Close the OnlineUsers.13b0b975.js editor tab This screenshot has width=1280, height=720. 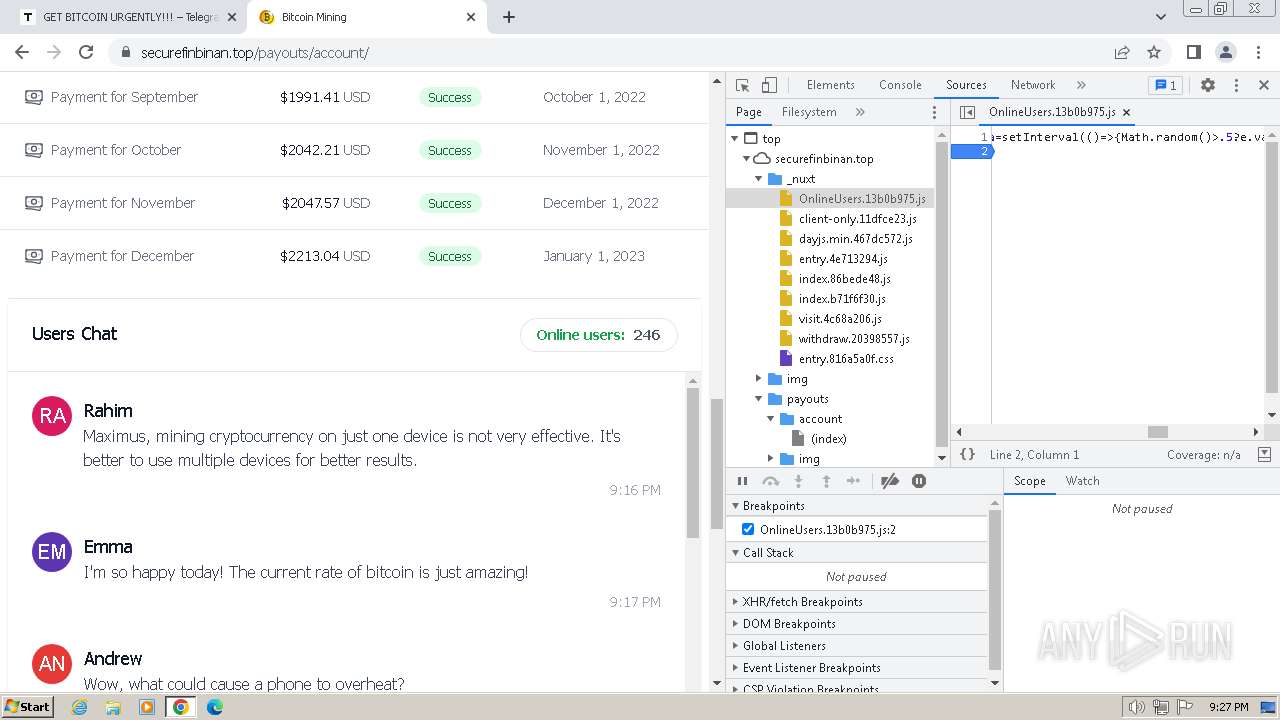pyautogui.click(x=1126, y=112)
